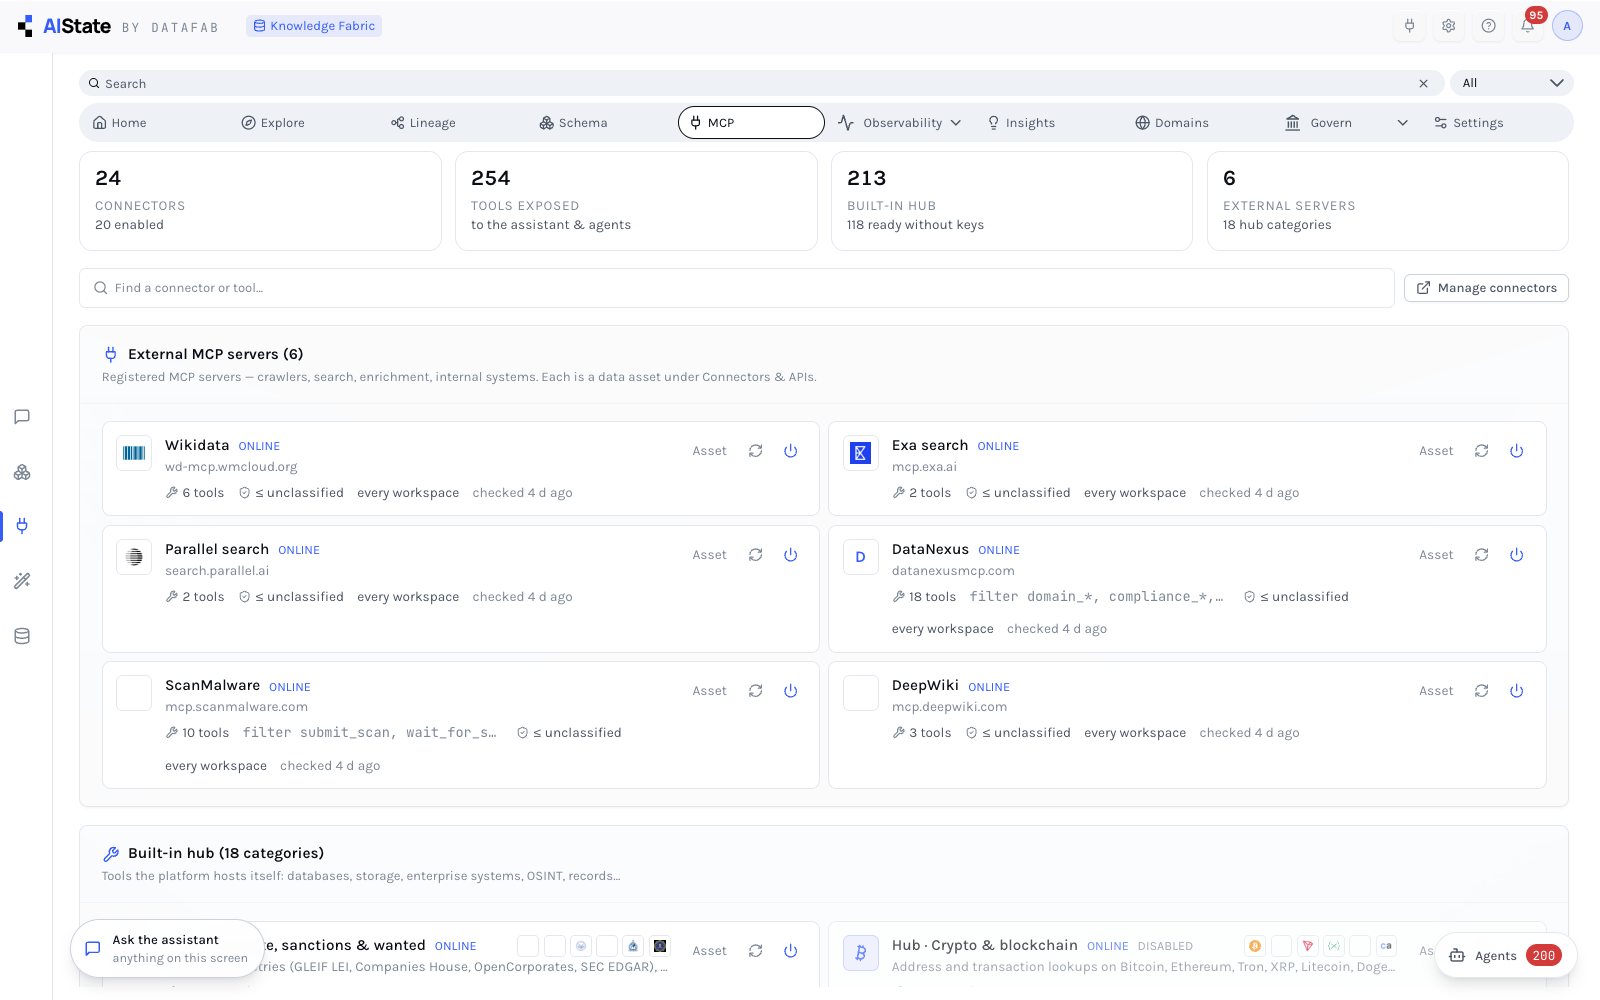Image resolution: width=1600 pixels, height=1000 pixels.
Task: Open Ask the assistant bubble
Action: click(168, 949)
